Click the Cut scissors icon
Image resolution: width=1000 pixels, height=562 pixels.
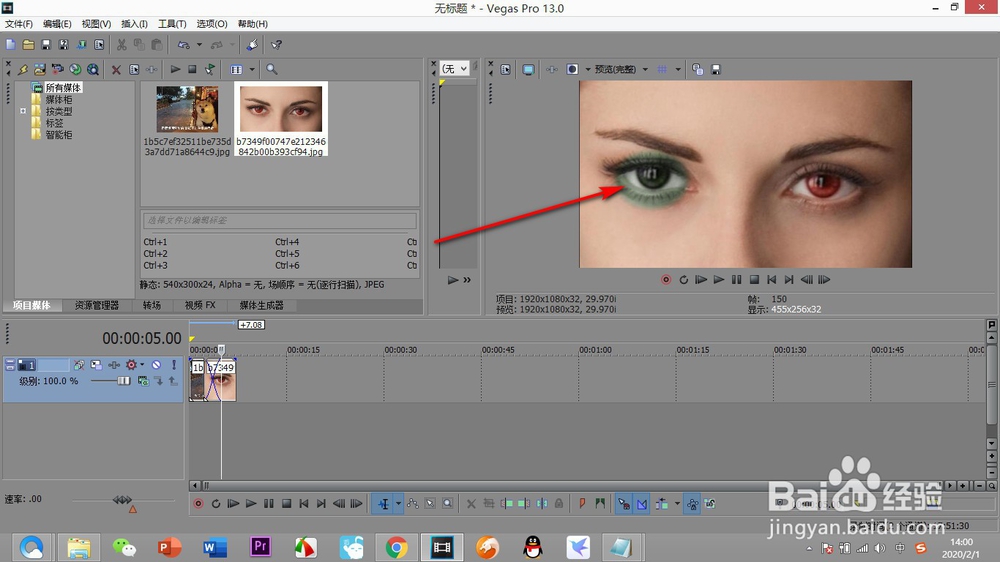[x=121, y=45]
